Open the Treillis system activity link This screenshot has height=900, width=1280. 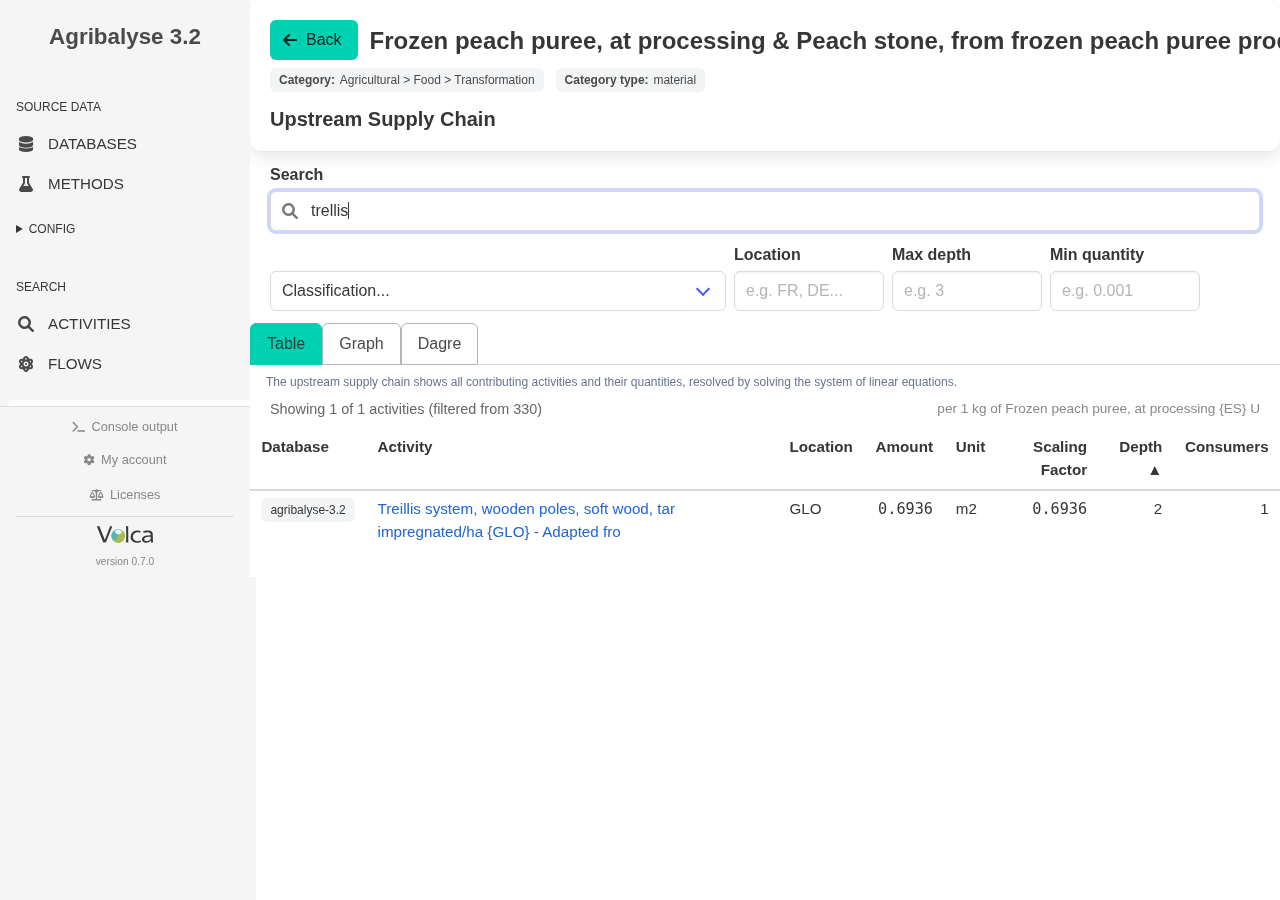(x=526, y=520)
